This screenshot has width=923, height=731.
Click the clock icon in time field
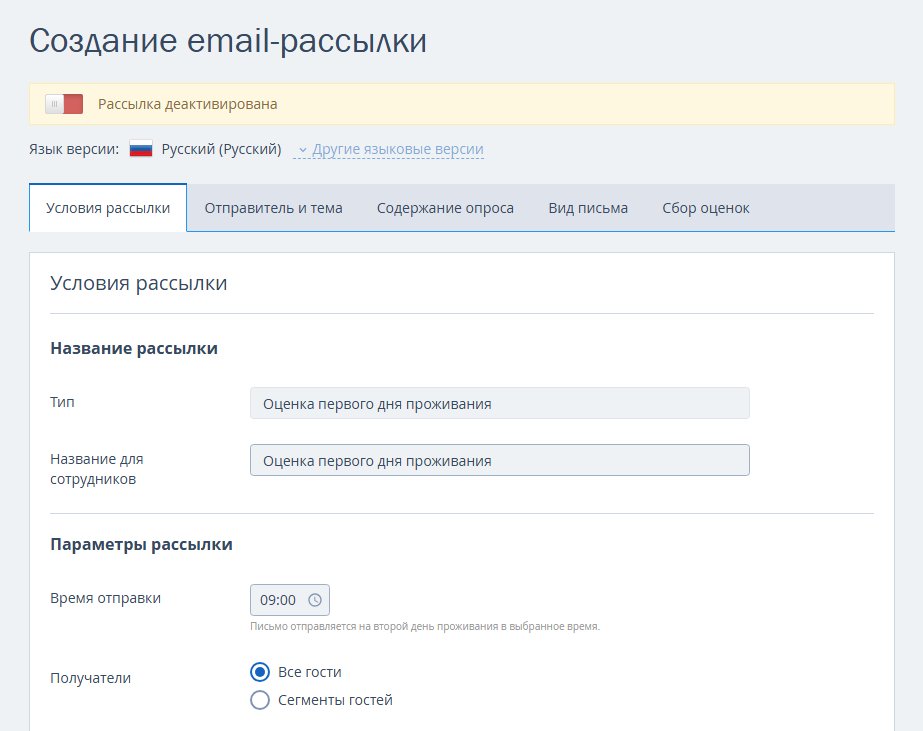[x=315, y=600]
